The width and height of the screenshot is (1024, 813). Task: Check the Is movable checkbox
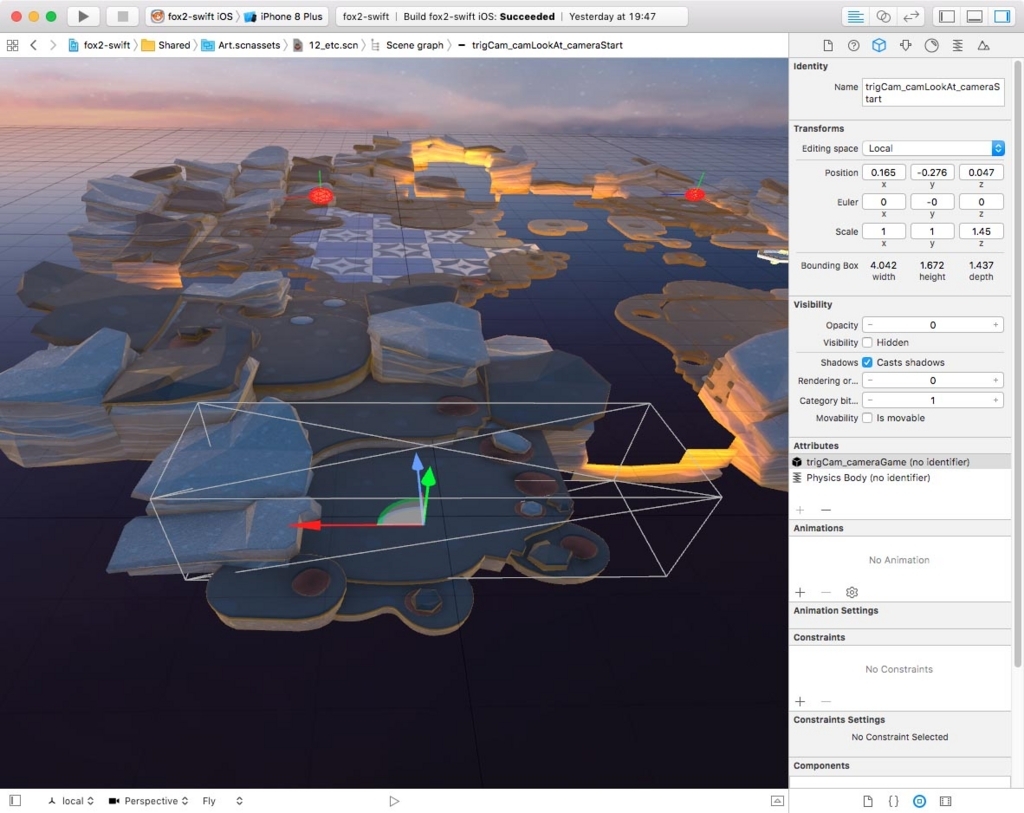click(867, 418)
